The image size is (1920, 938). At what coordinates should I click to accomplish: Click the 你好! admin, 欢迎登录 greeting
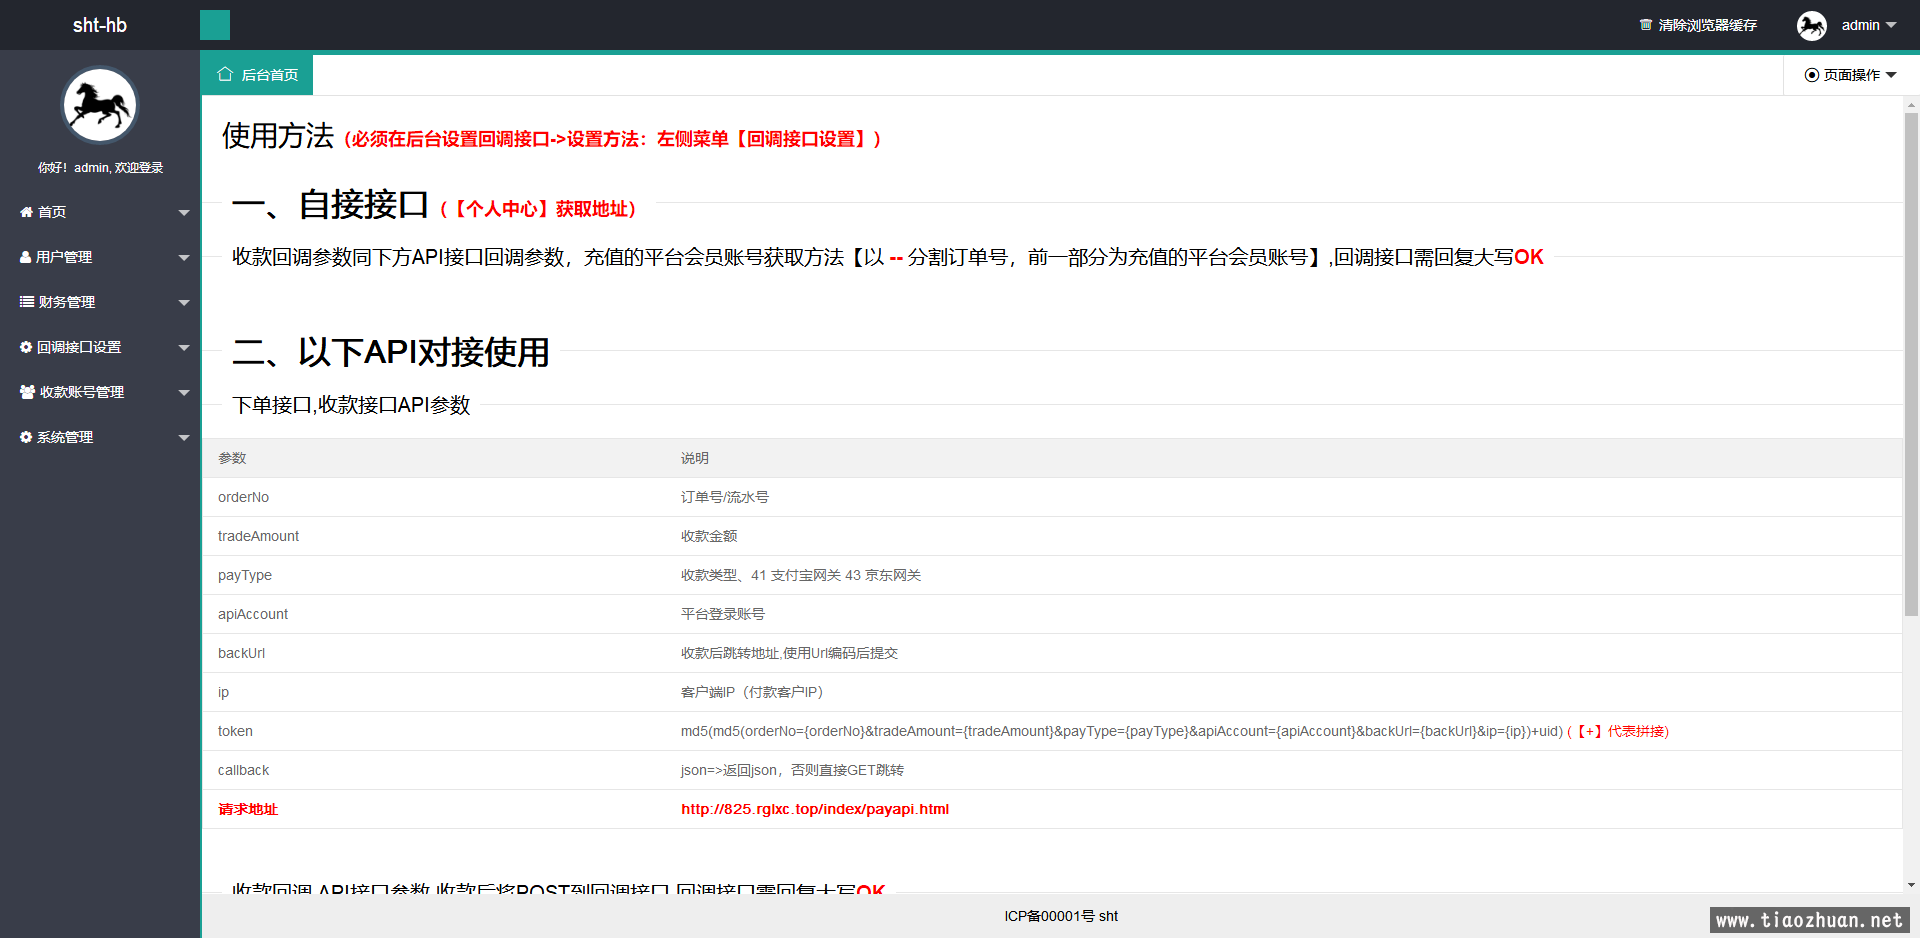coord(100,168)
